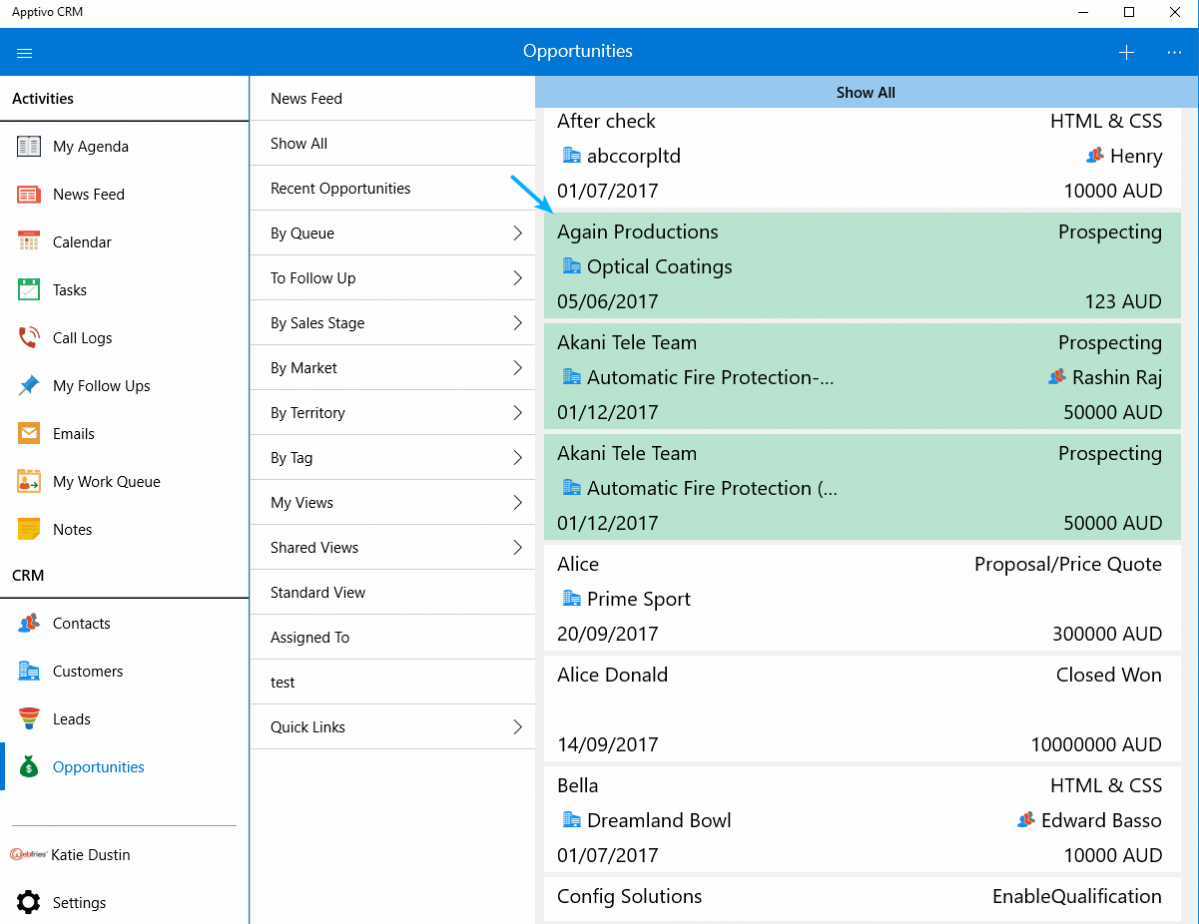Click the Optical Coatings customer link
The width and height of the screenshot is (1199, 924).
tap(659, 267)
